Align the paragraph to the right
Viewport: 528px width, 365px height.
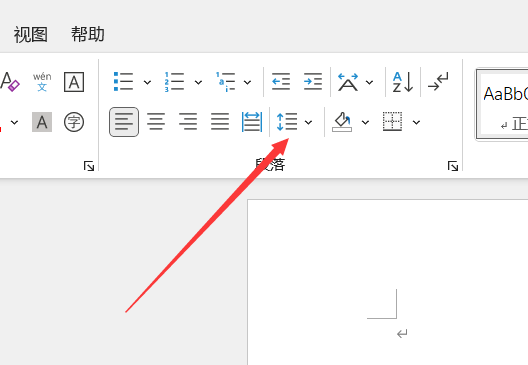pyautogui.click(x=188, y=122)
